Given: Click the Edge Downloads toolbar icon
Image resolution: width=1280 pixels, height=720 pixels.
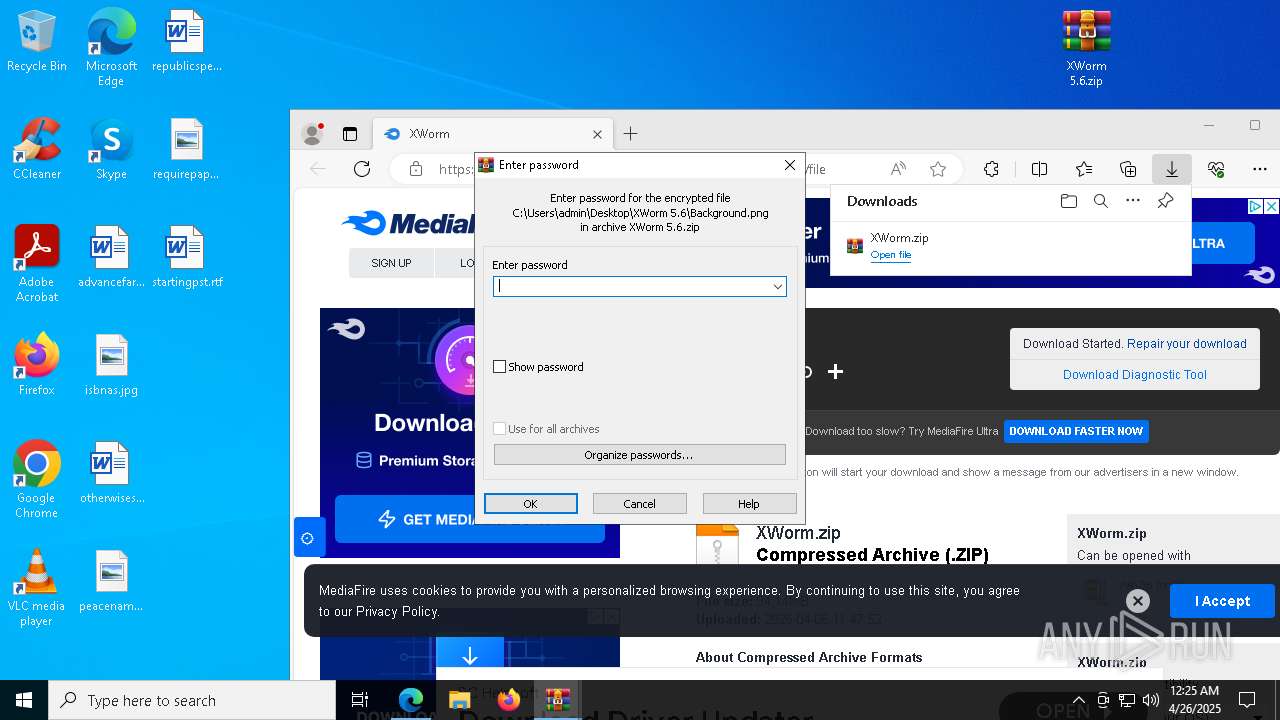Looking at the screenshot, I should 1171,169.
